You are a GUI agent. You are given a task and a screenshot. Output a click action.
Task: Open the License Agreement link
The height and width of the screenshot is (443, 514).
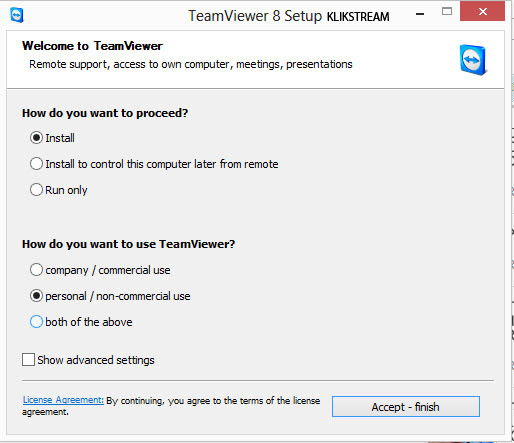click(x=63, y=400)
